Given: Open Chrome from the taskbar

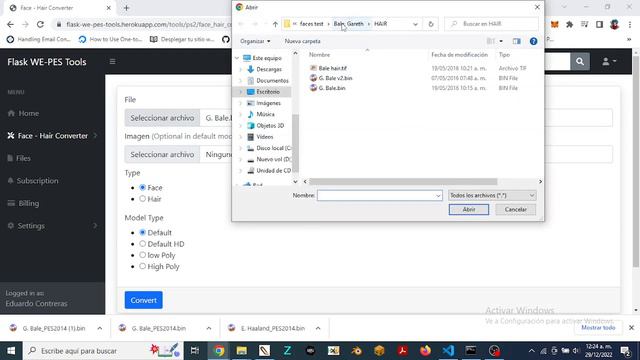Looking at the screenshot, I should pos(219,351).
